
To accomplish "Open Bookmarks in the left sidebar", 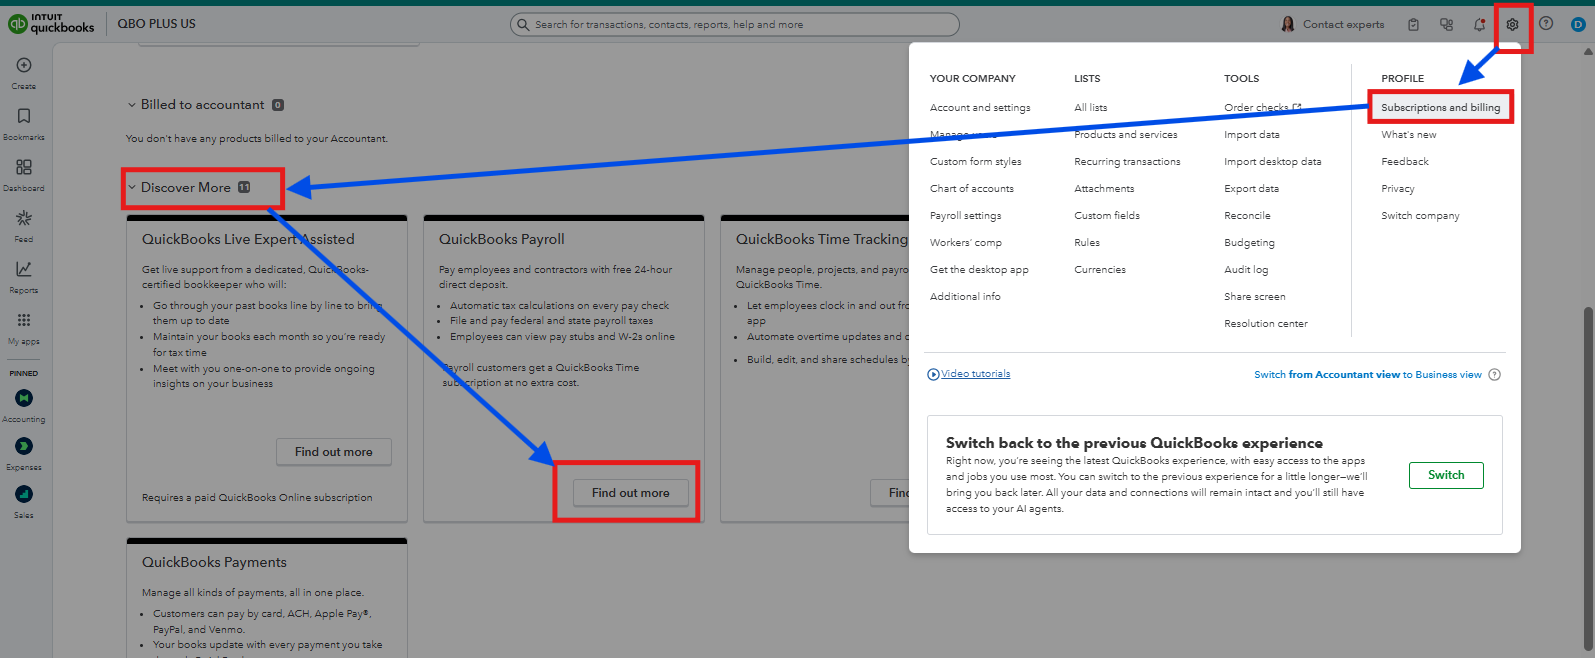I will (x=24, y=116).
